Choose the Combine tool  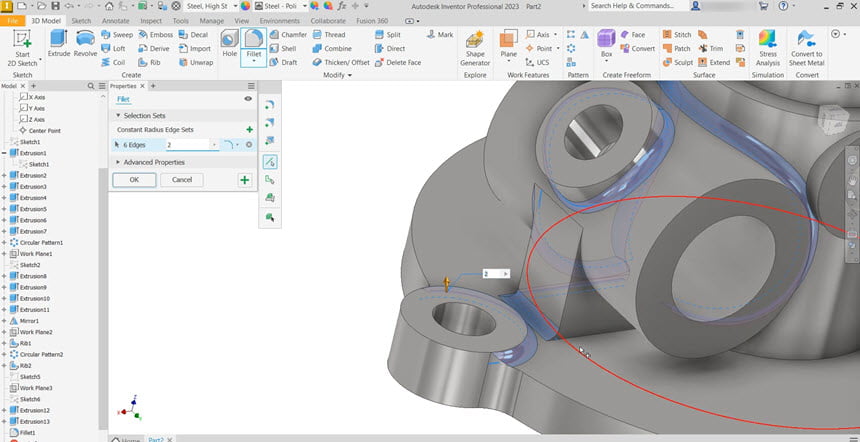[x=331, y=48]
